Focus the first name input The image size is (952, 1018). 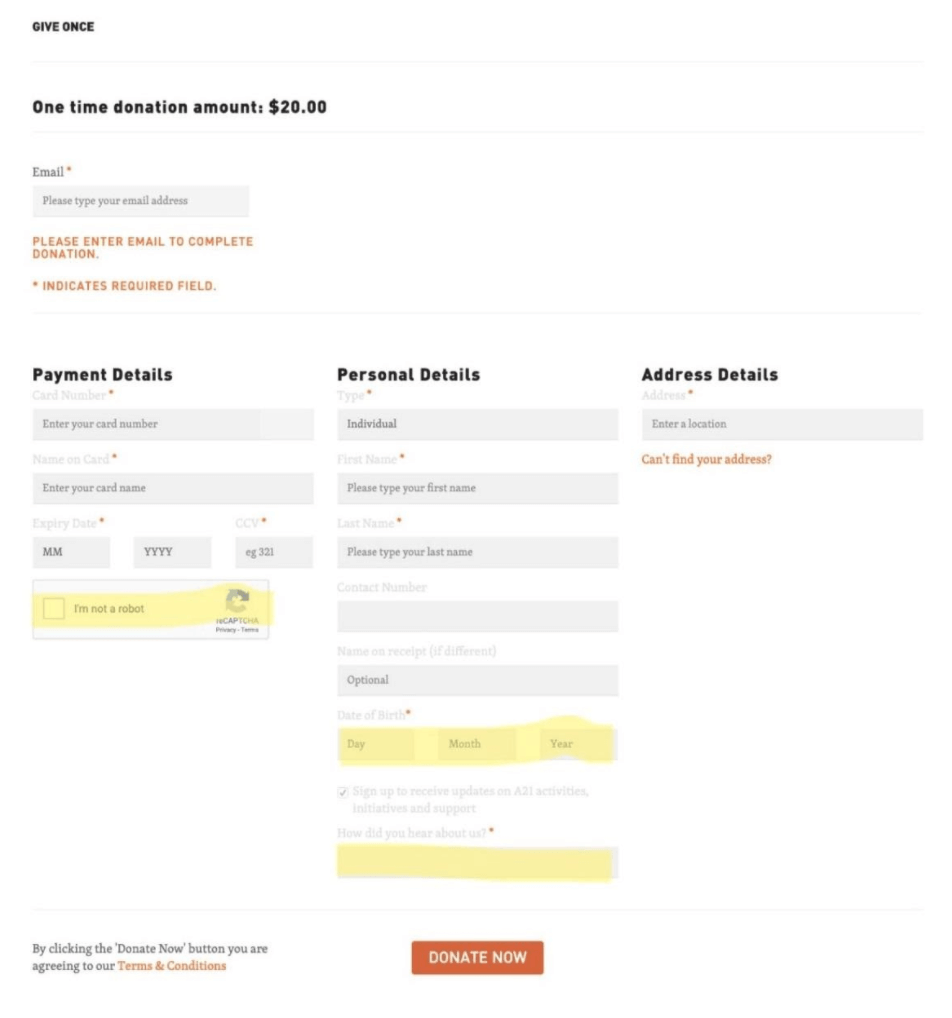[x=477, y=488]
